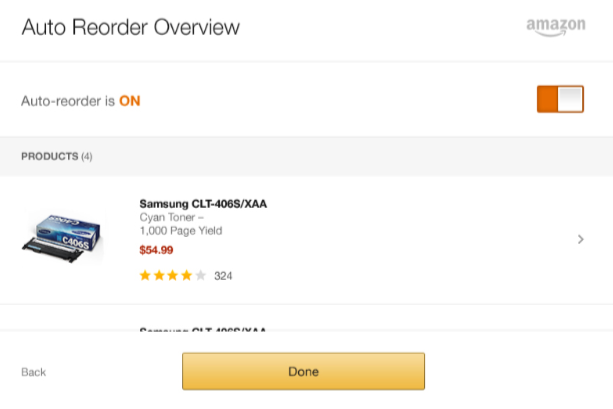Go Back to the previous screen
The height and width of the screenshot is (409, 613).
tap(34, 372)
